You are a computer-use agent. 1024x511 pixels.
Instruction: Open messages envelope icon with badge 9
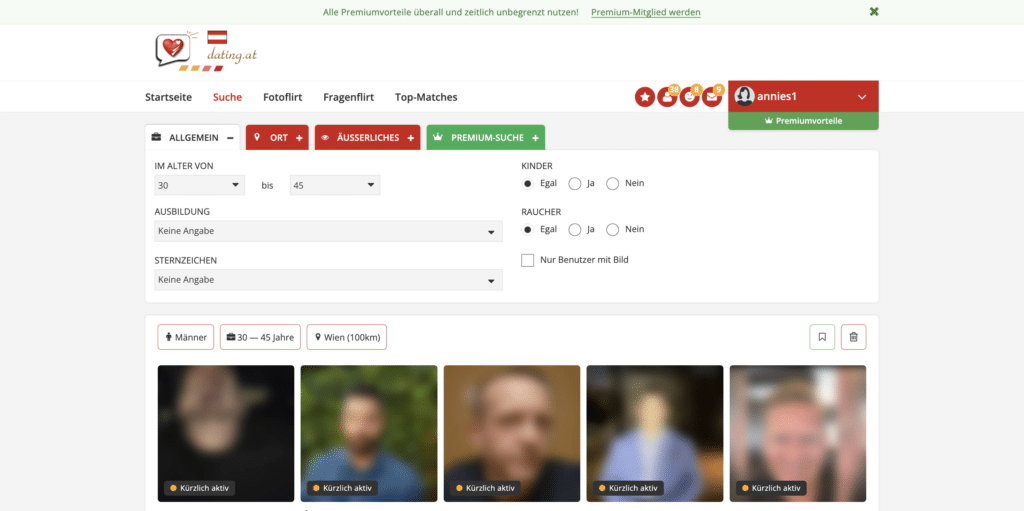pyautogui.click(x=711, y=97)
